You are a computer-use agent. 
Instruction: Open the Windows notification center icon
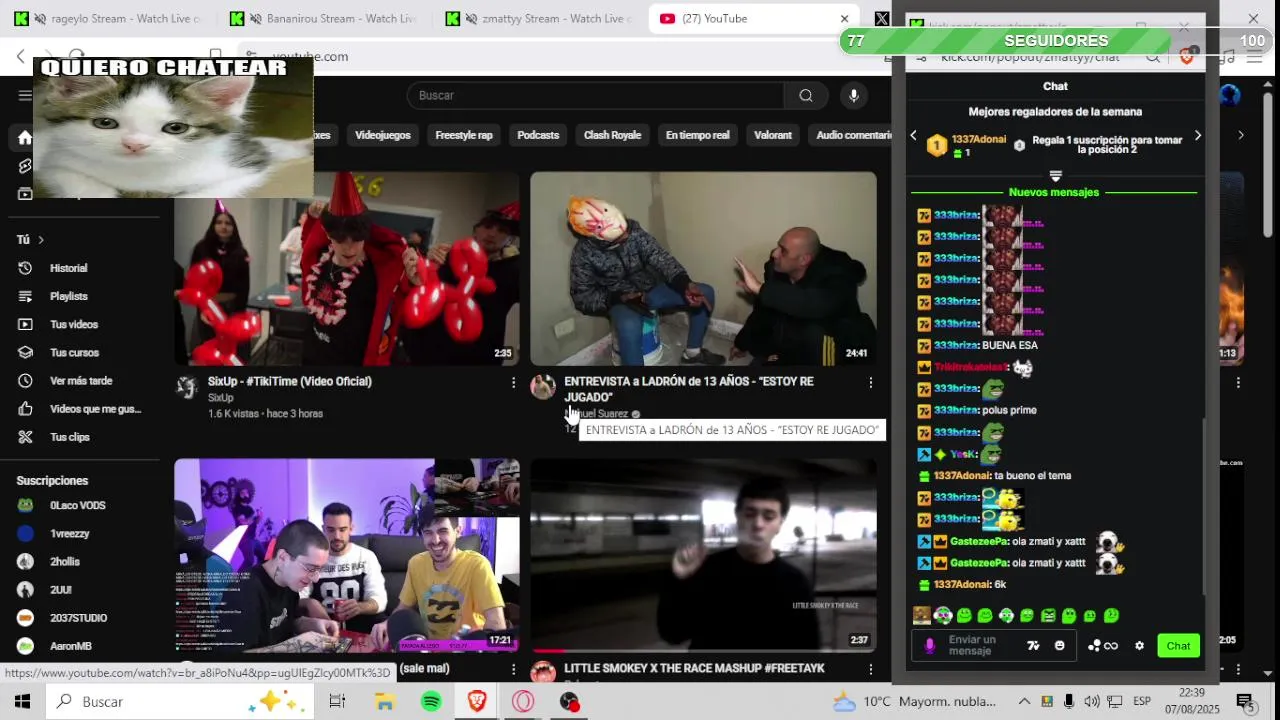pos(1246,702)
